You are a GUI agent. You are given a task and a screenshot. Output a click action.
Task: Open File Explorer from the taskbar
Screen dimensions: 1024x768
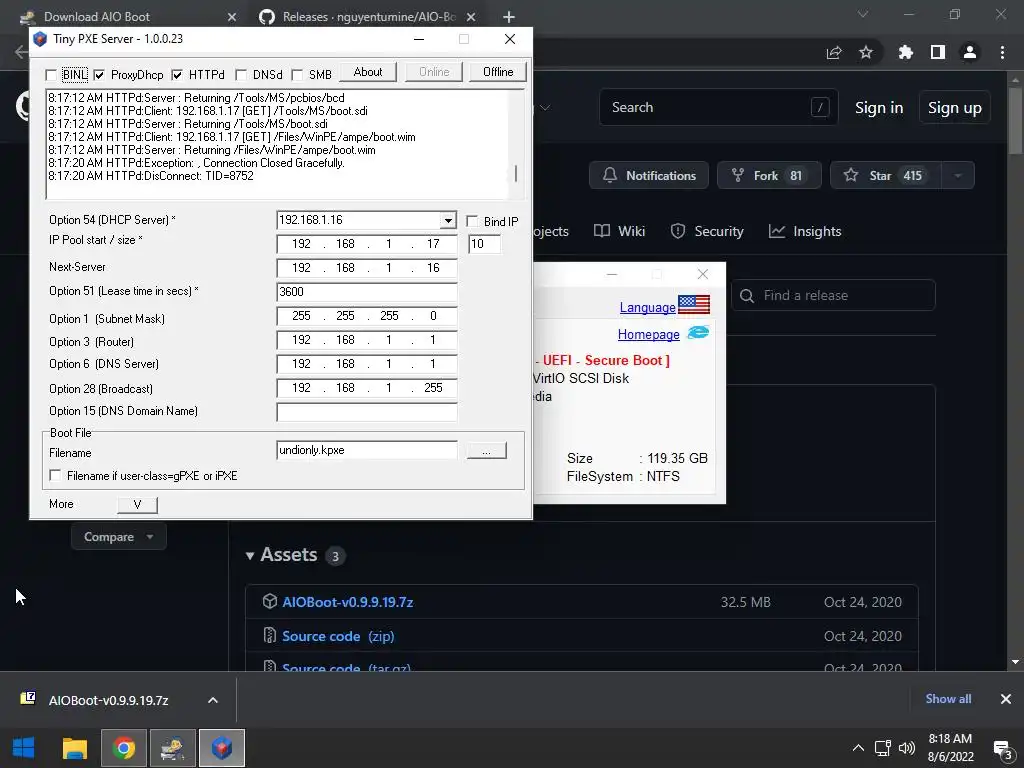74,748
